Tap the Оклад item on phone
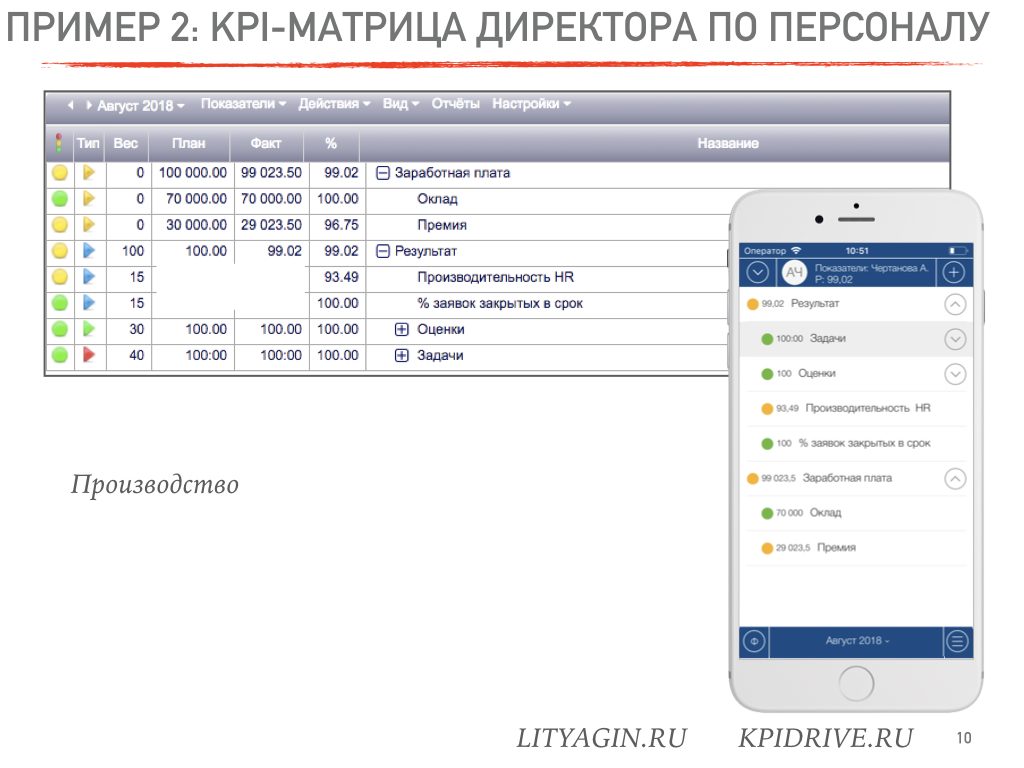Viewport: 1024px width, 768px height. click(x=856, y=513)
